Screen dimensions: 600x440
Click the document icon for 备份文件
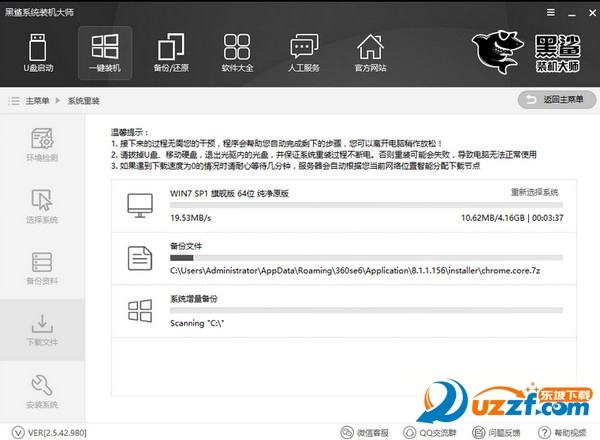coord(140,258)
